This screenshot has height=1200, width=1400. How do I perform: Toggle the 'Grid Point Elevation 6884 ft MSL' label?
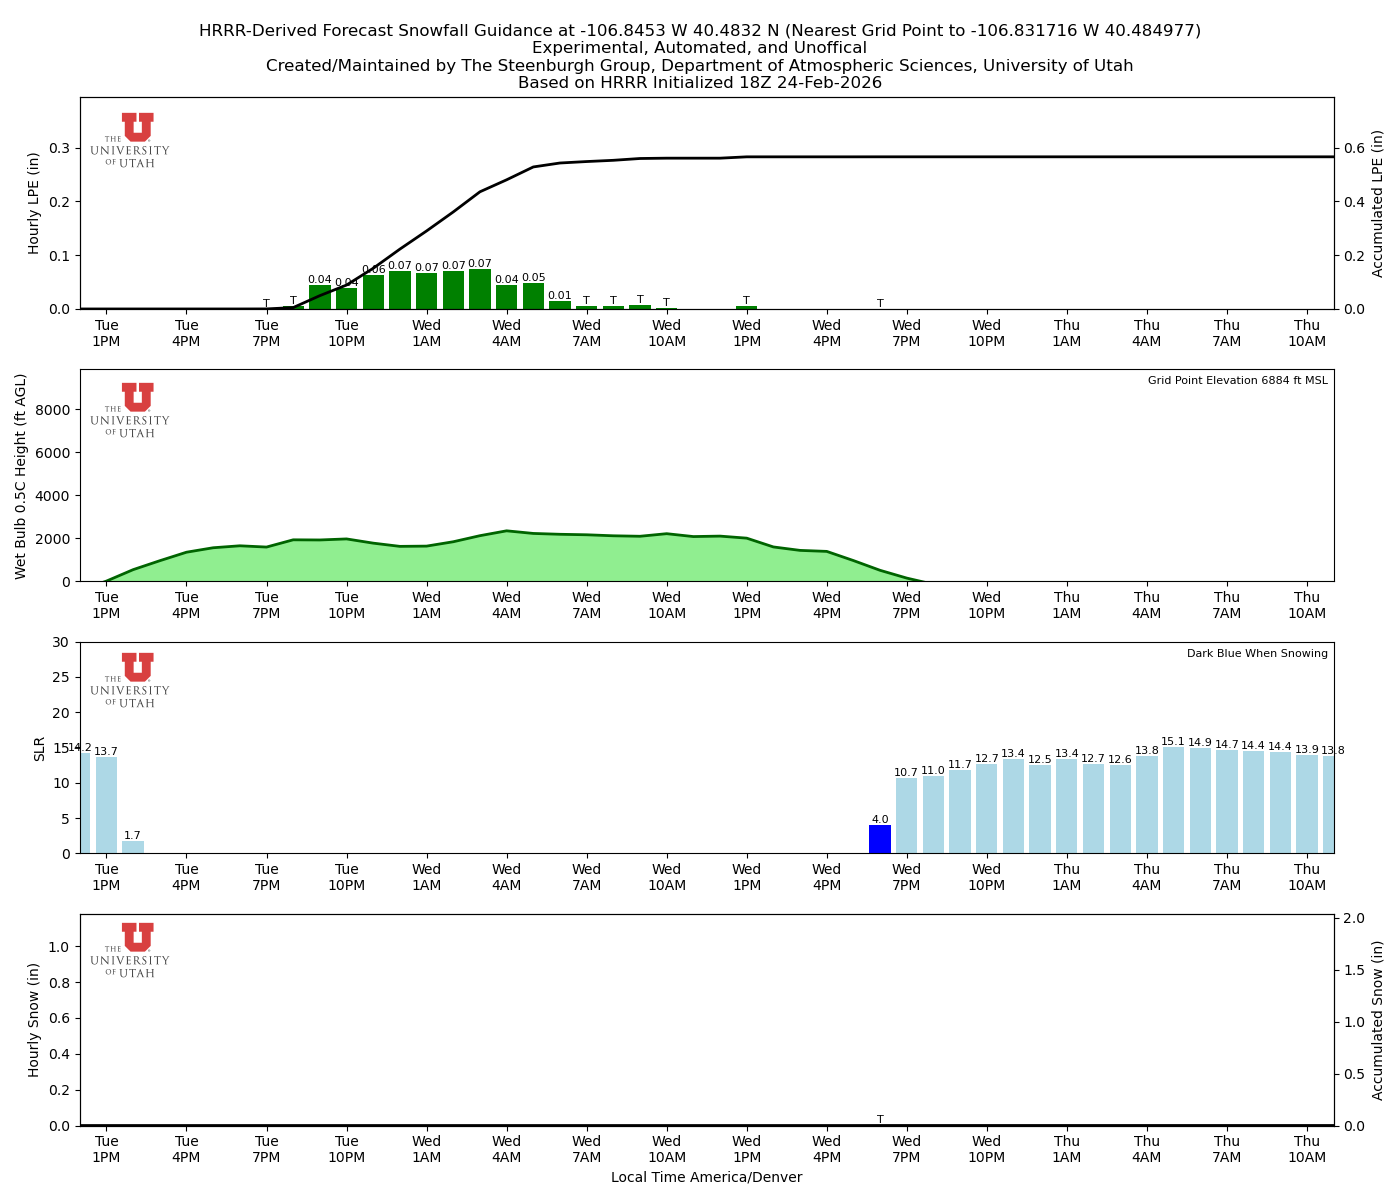[x=1240, y=380]
